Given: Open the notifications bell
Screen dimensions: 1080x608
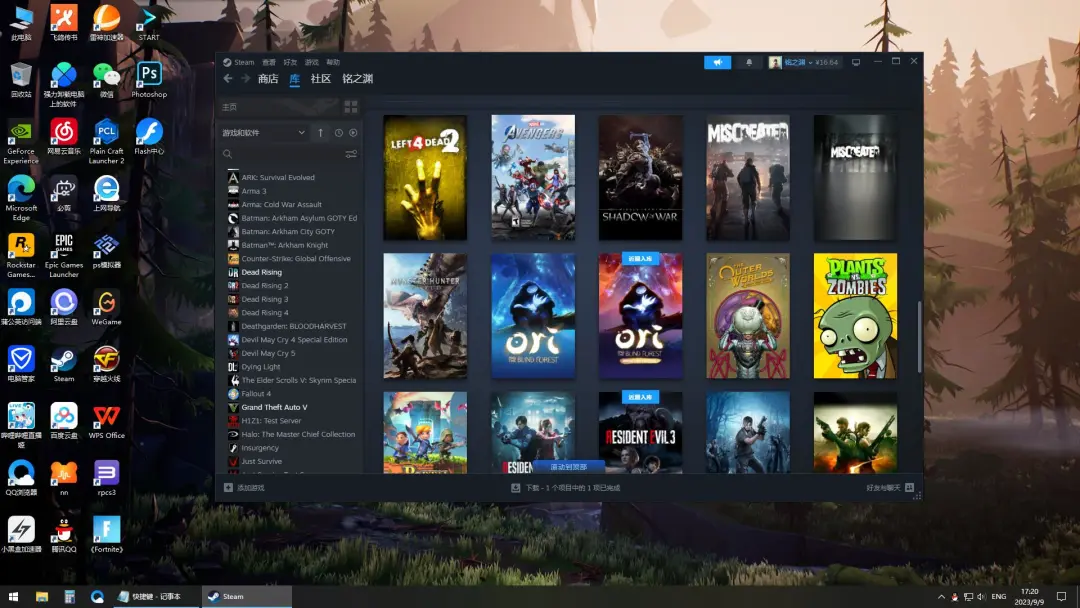Looking at the screenshot, I should (x=749, y=62).
